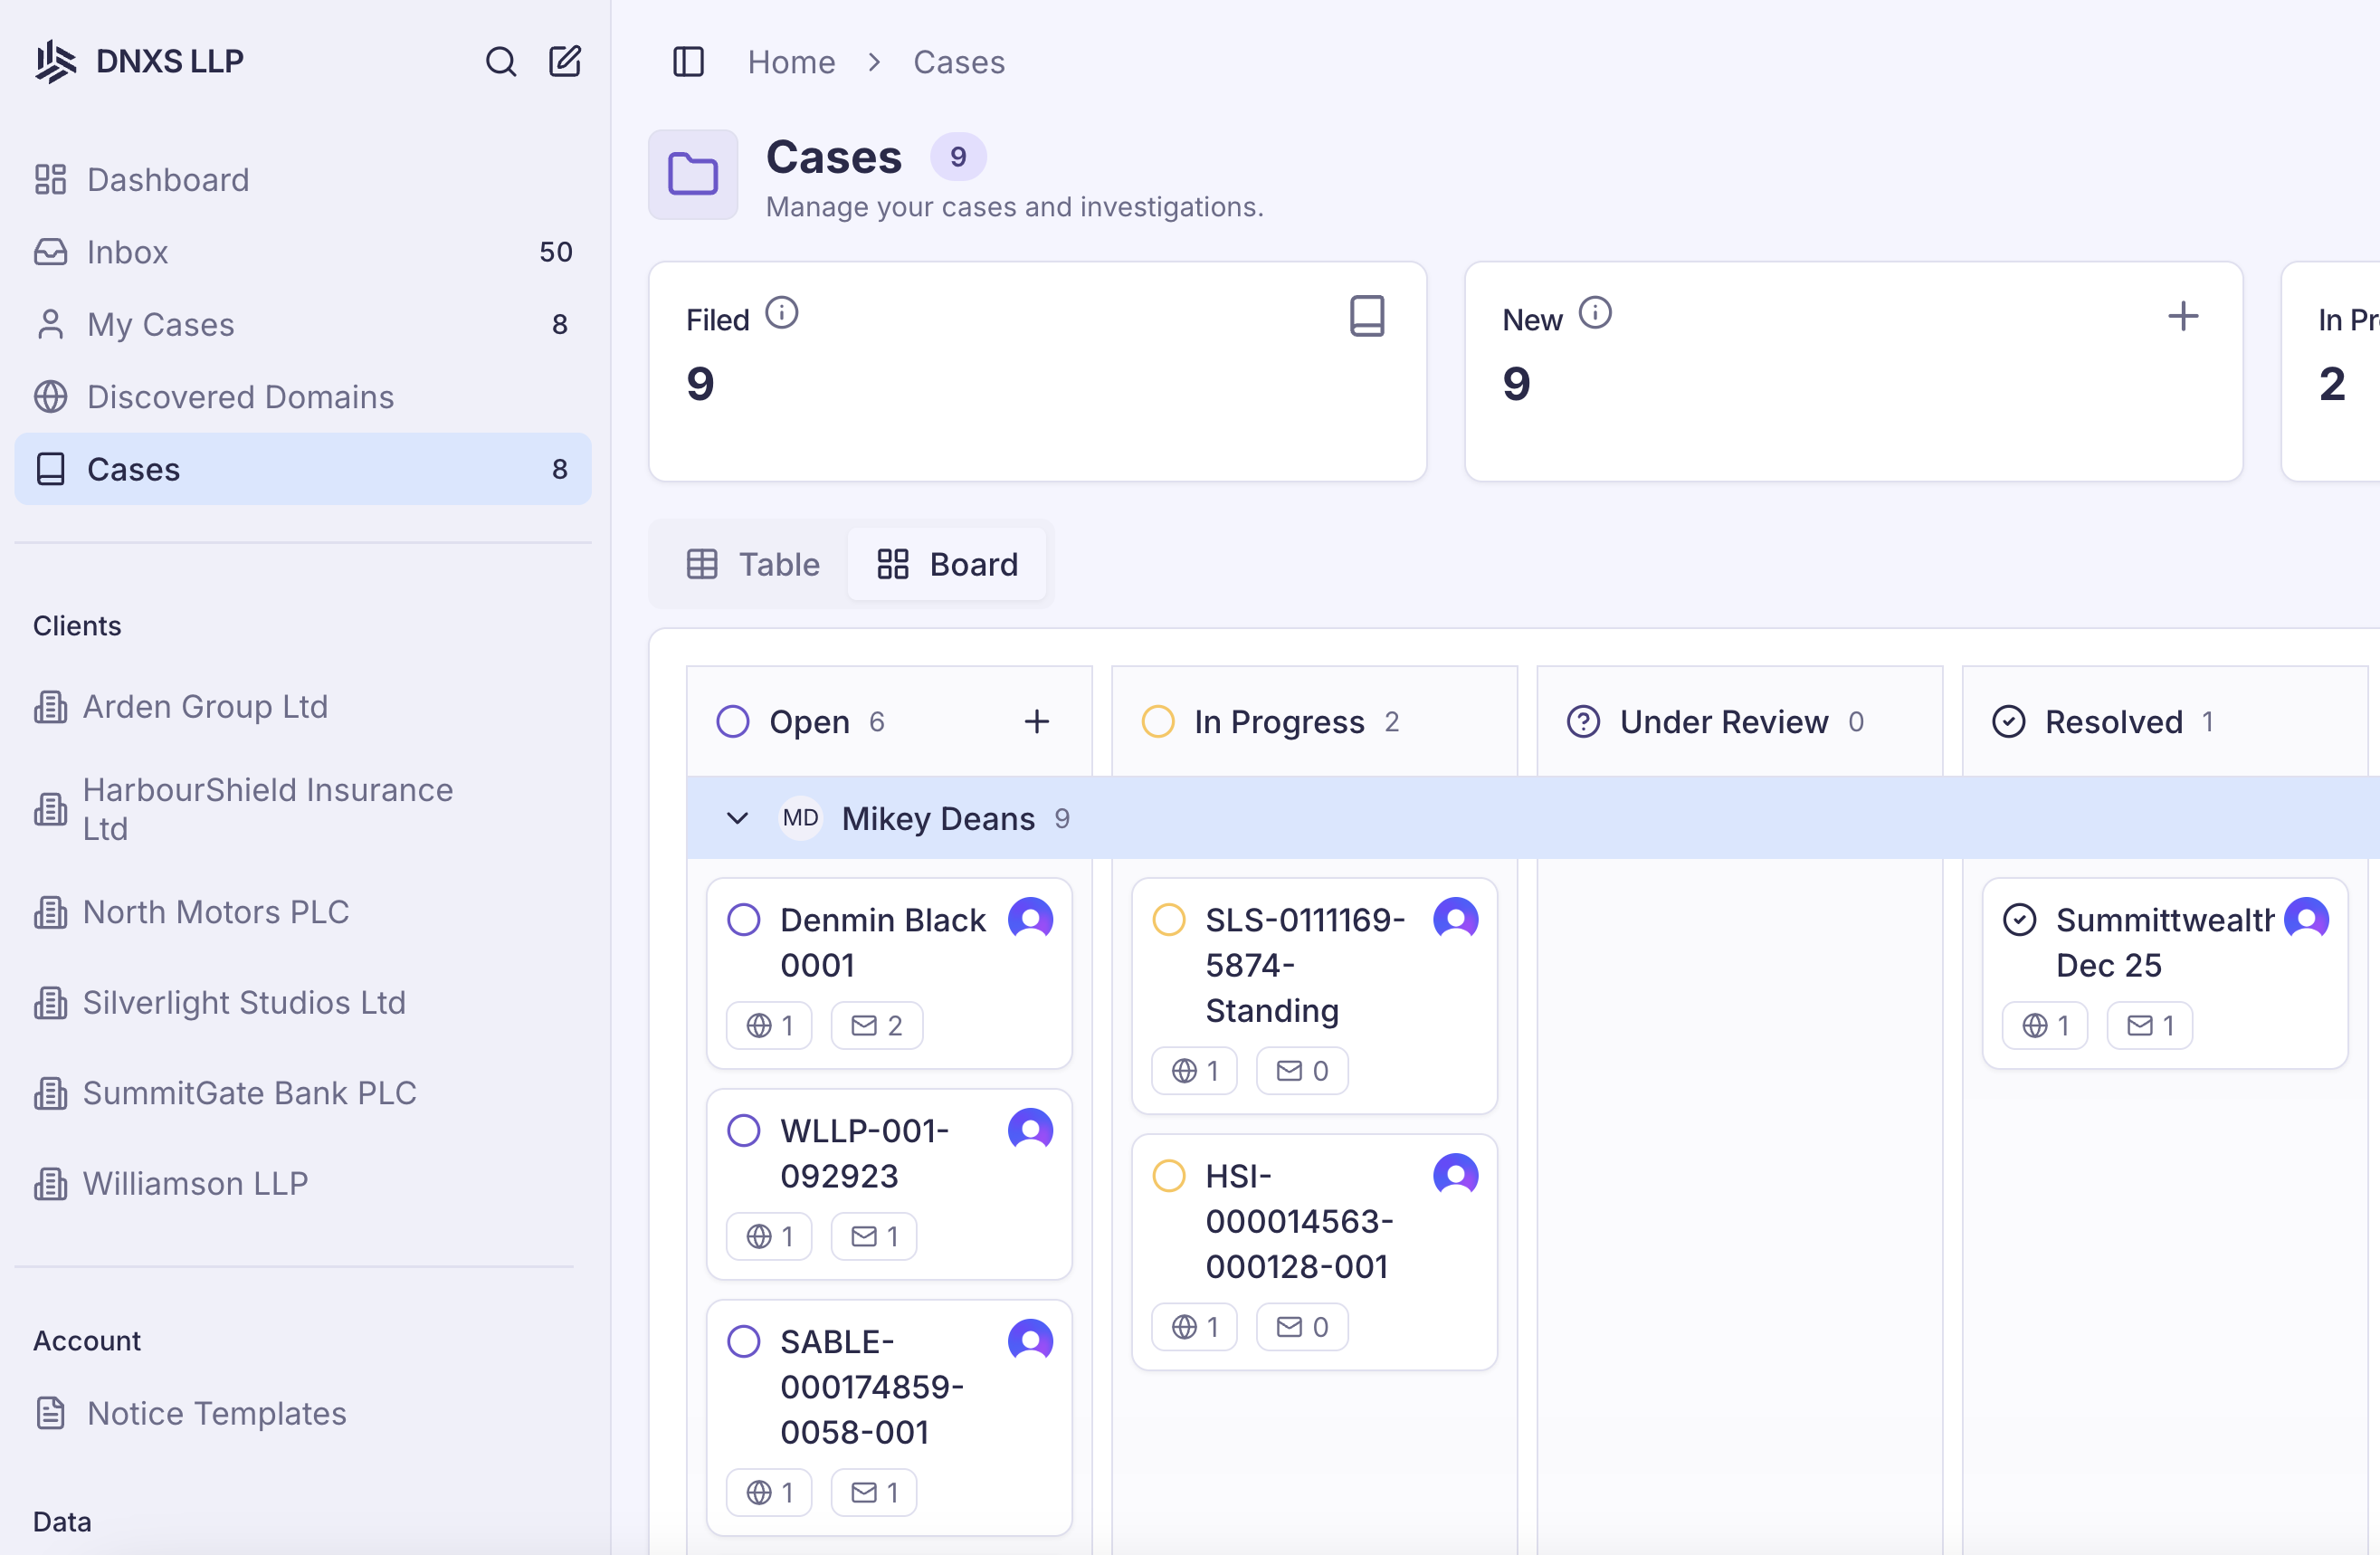
Task: Click the book icon on Filed card
Action: coord(1366,316)
